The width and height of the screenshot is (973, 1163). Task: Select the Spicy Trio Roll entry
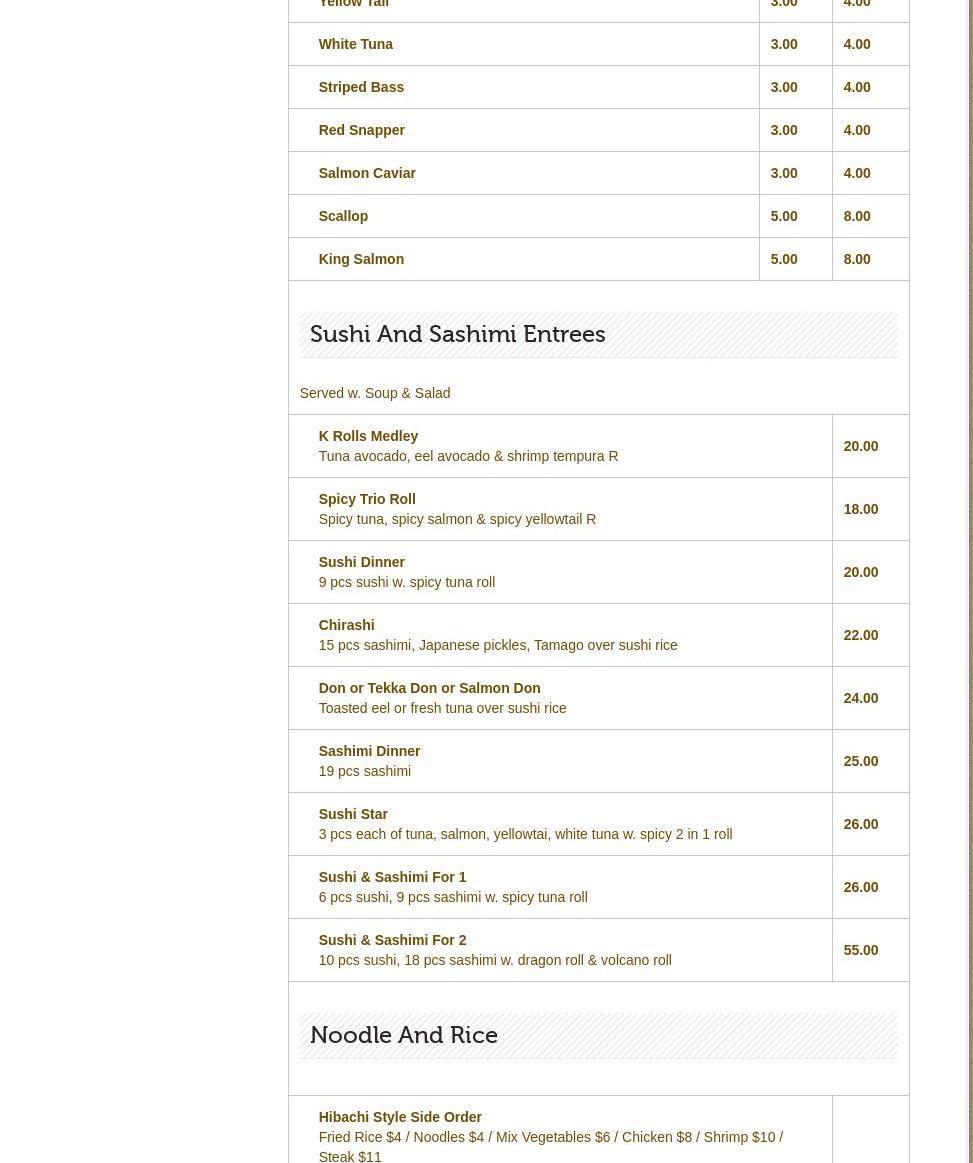tap(366, 499)
